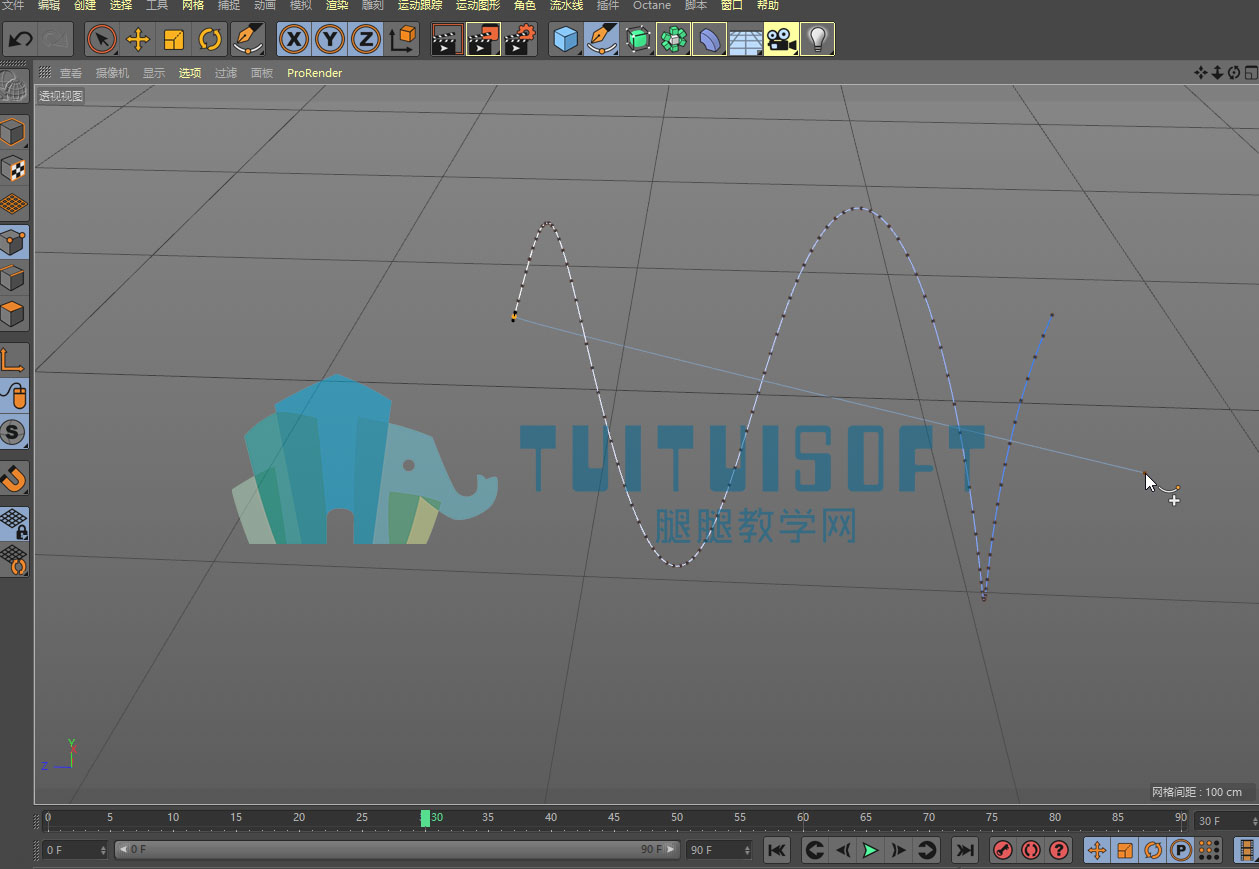This screenshot has height=869, width=1259.
Task: Click the 90 F end frame field
Action: coord(719,850)
